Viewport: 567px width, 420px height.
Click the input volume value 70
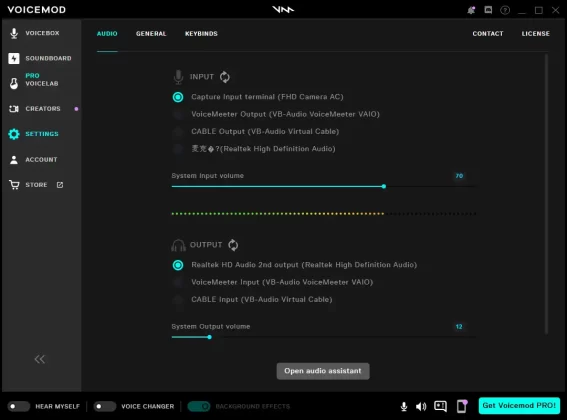(x=459, y=176)
